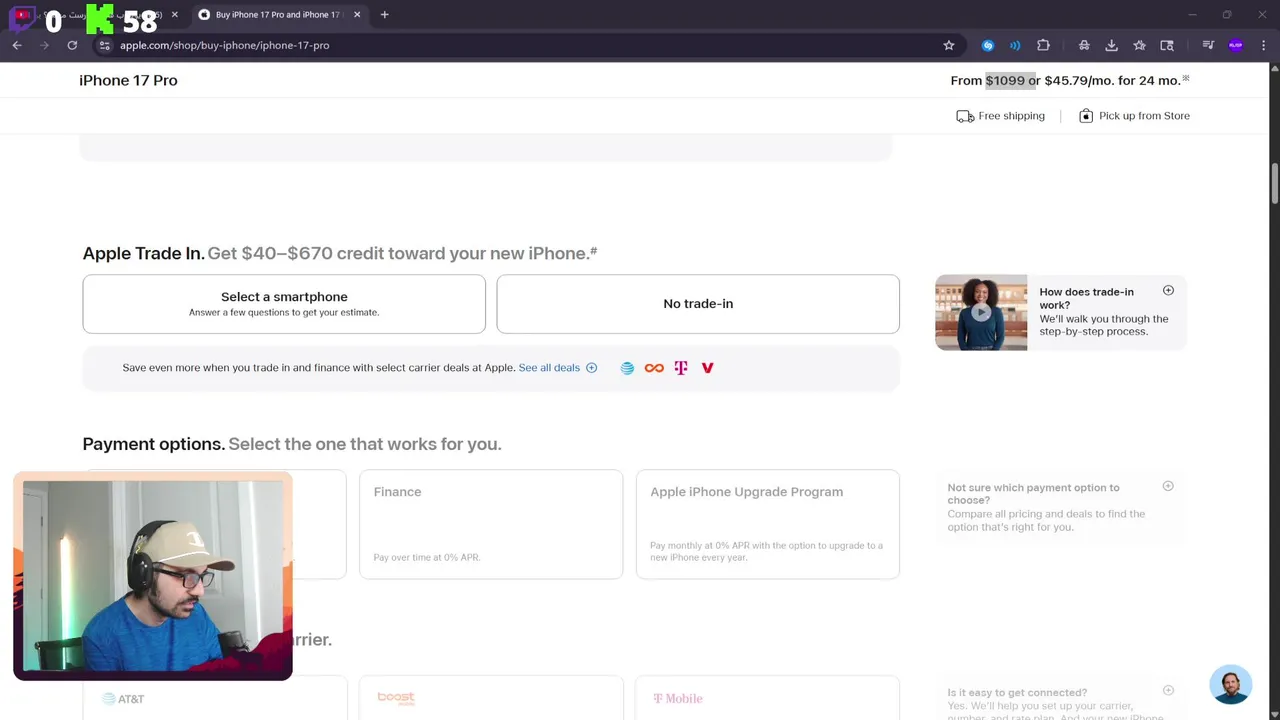
Task: Open chat with the Apple specialist avatar
Action: click(1230, 685)
